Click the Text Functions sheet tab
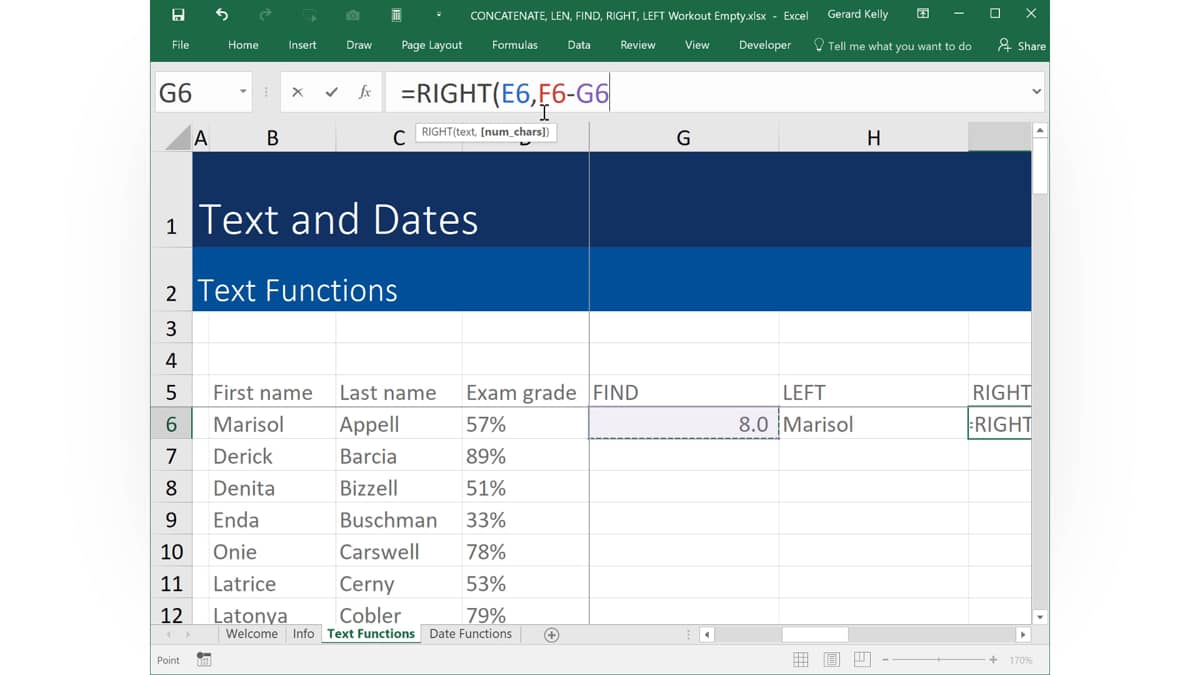This screenshot has height=675, width=1200. click(x=371, y=634)
